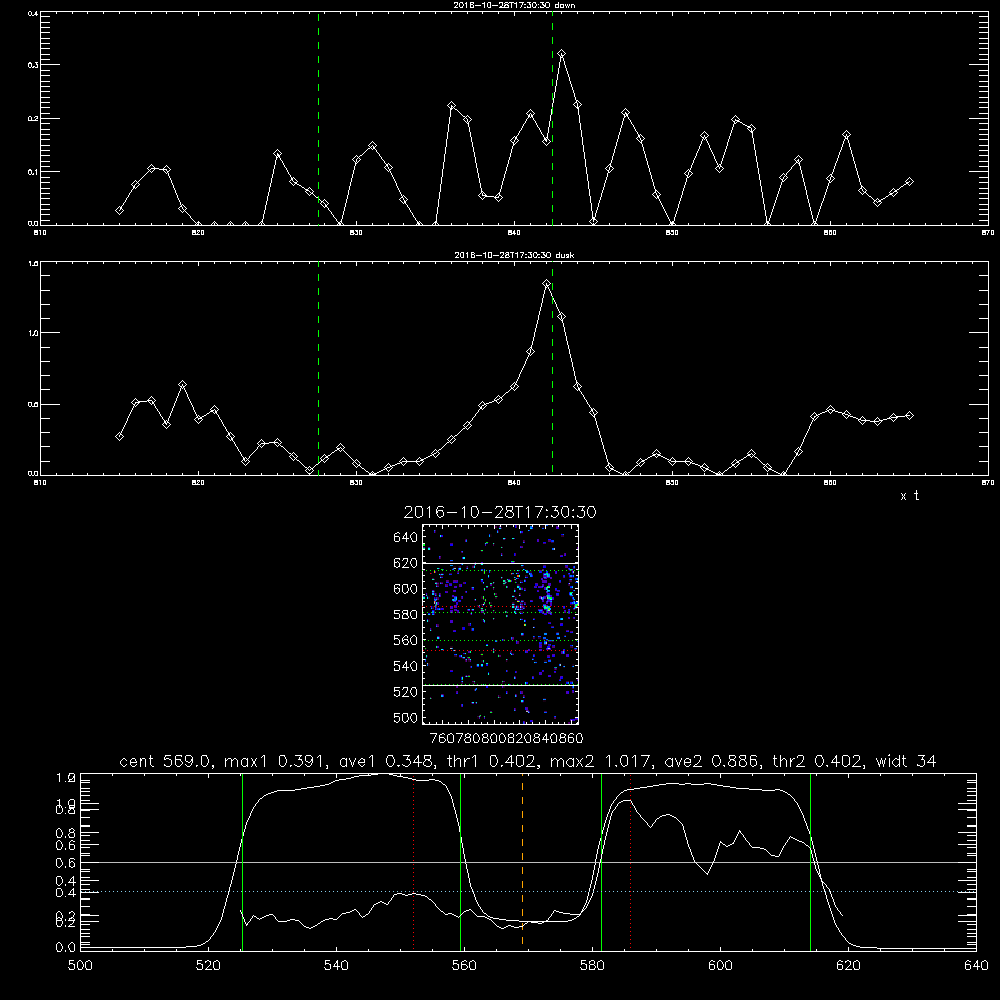Click bottom plot x-axis label 580
Image resolution: width=1000 pixels, height=1000 pixels.
(592, 966)
